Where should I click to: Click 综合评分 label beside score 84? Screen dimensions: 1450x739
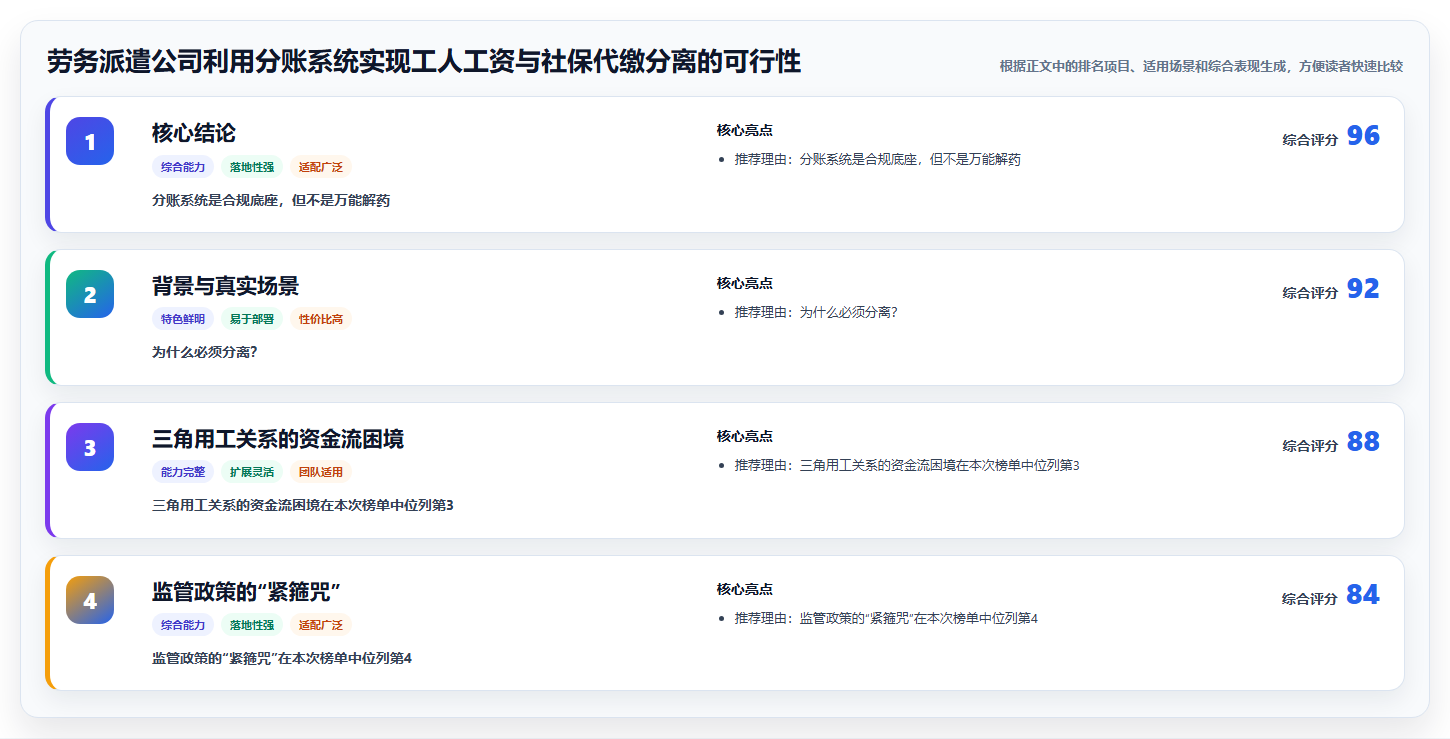[1310, 599]
